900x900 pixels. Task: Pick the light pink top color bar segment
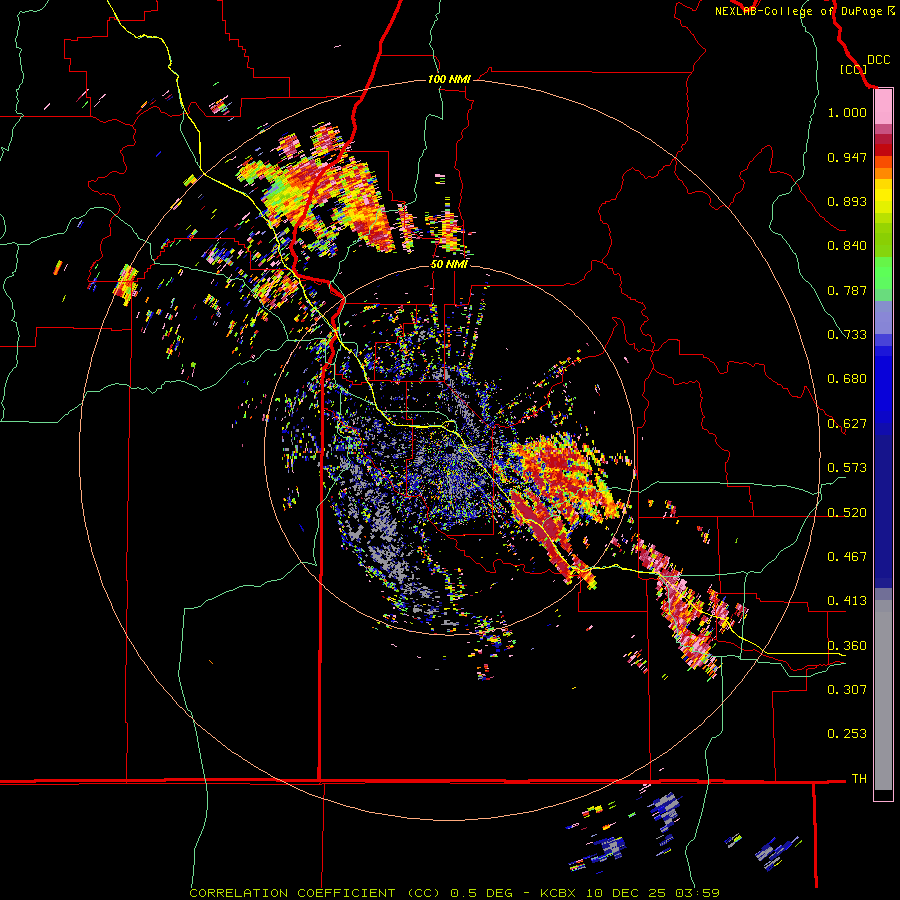click(883, 107)
